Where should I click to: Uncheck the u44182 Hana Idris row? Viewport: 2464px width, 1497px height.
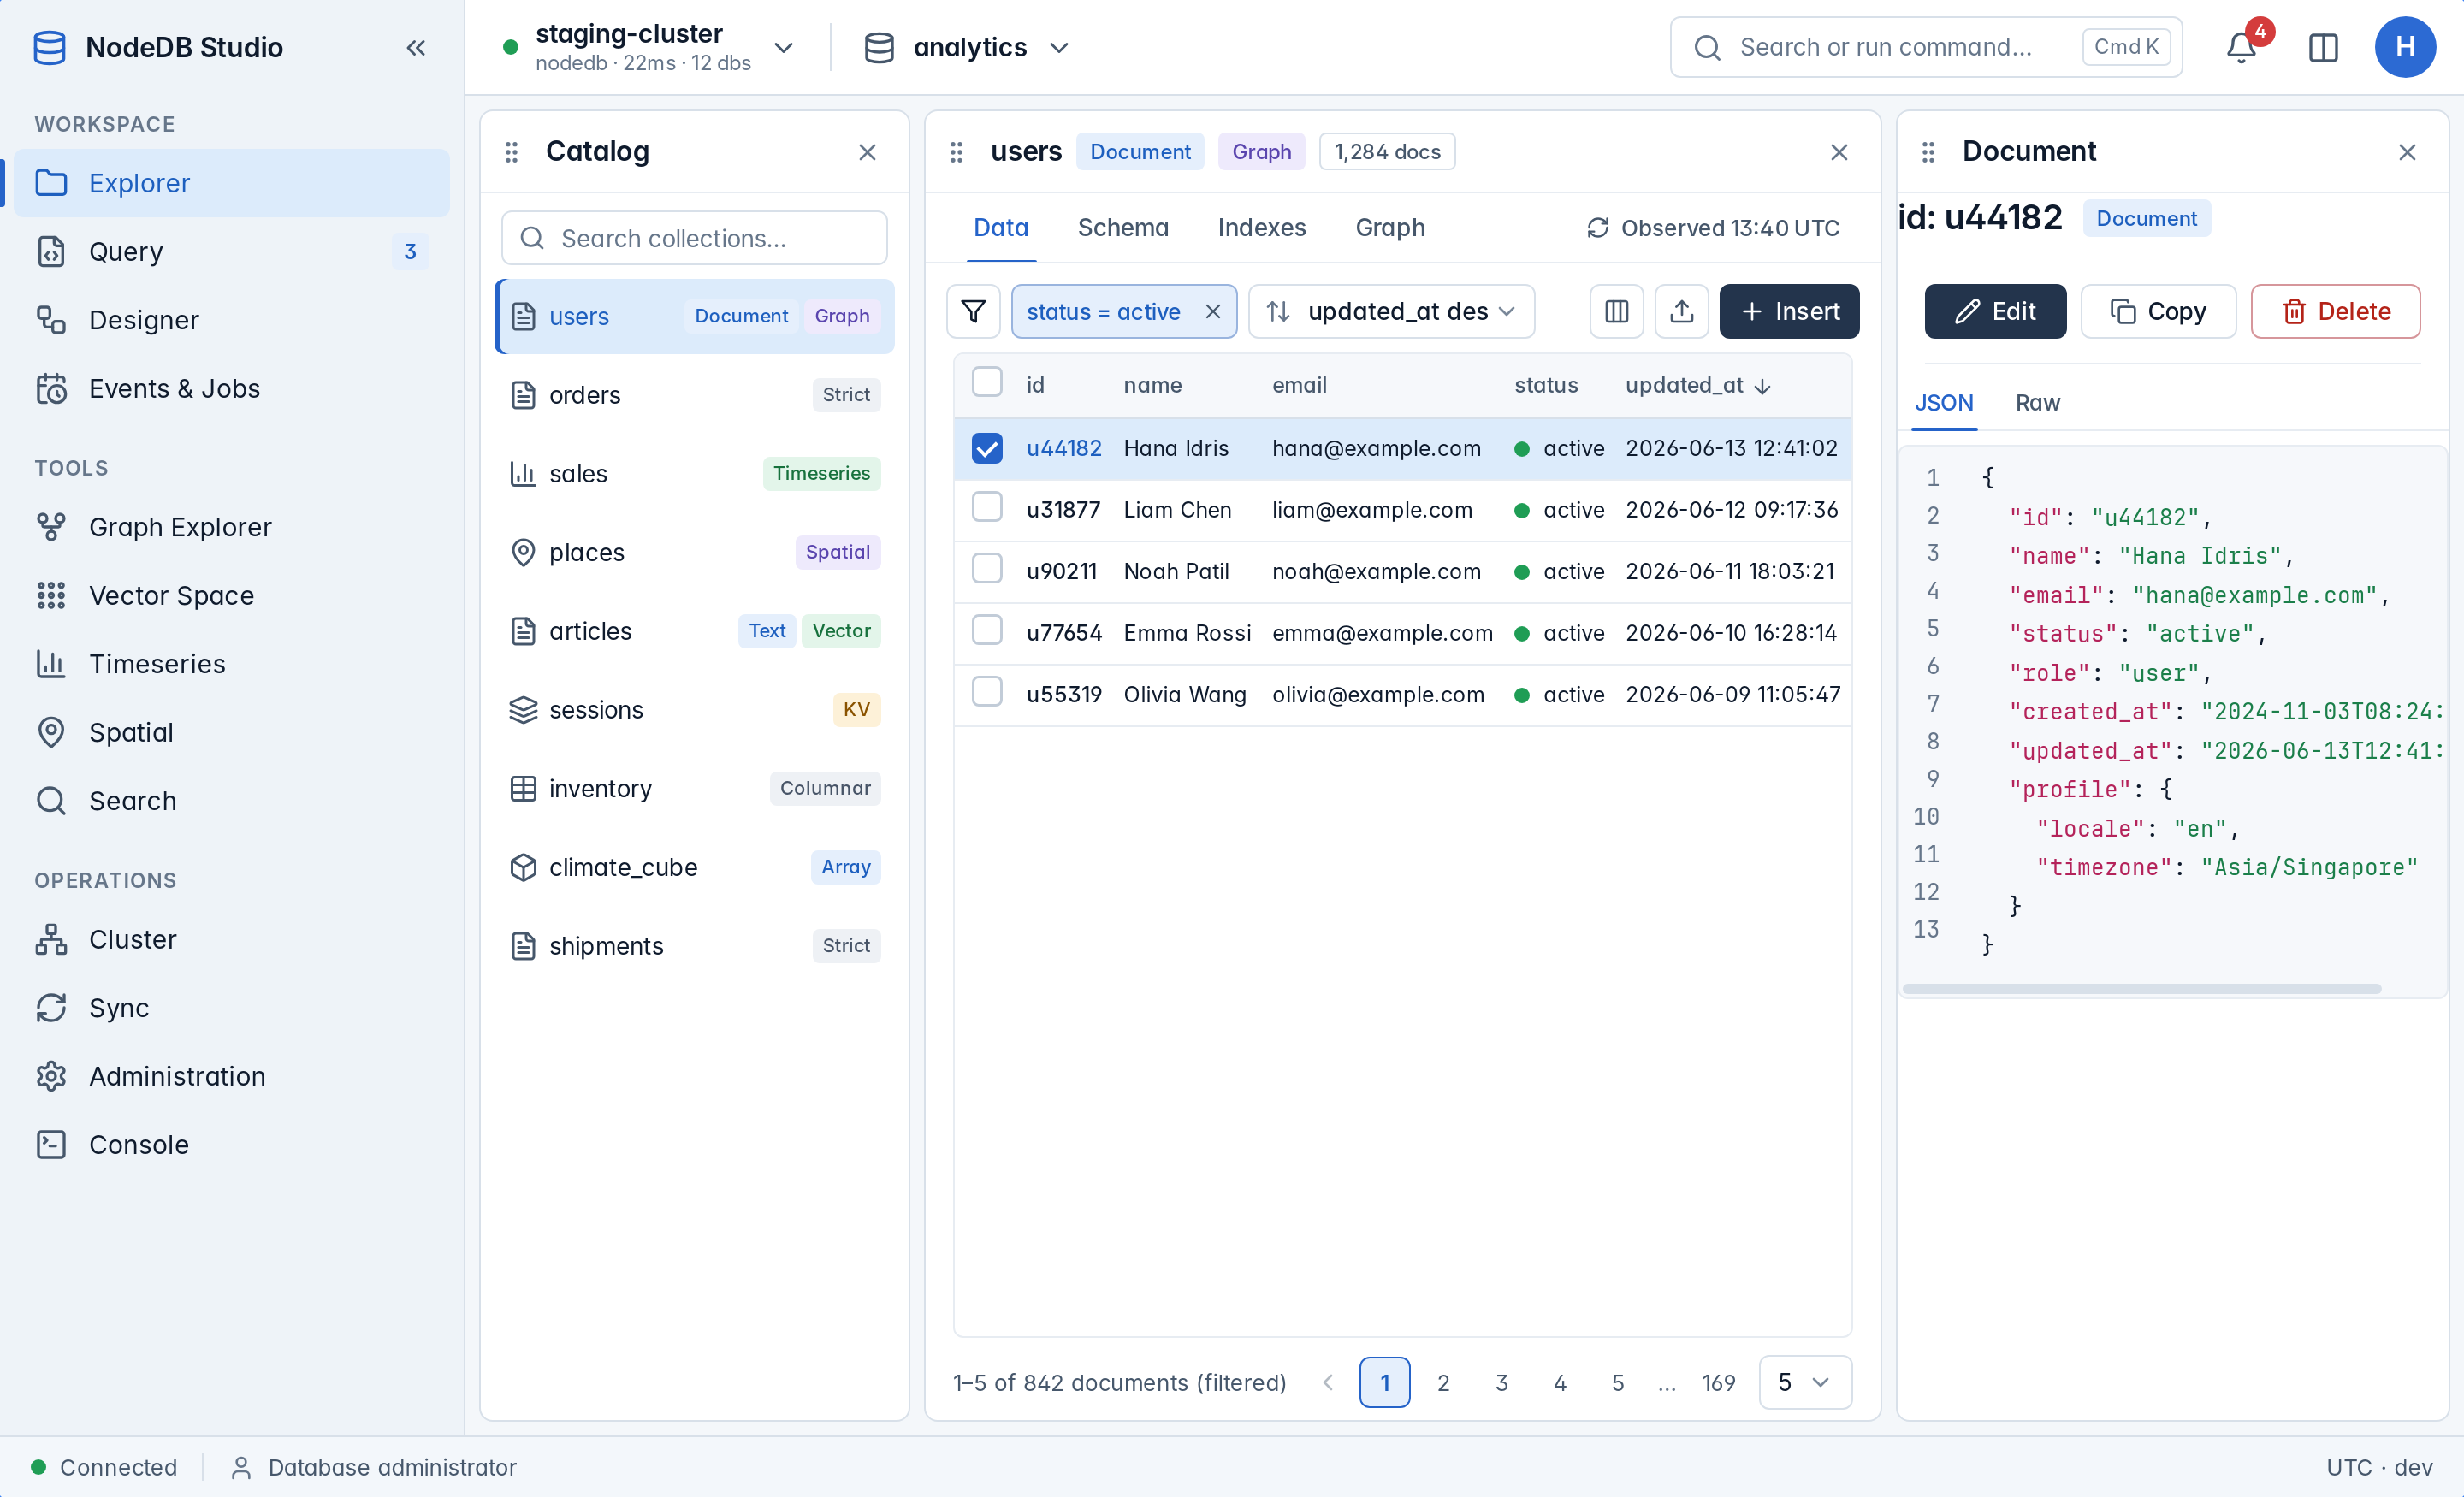pos(986,448)
